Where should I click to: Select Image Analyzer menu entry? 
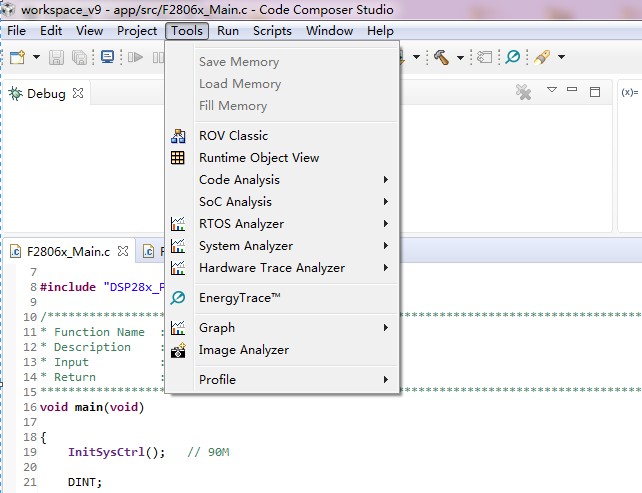282,350
